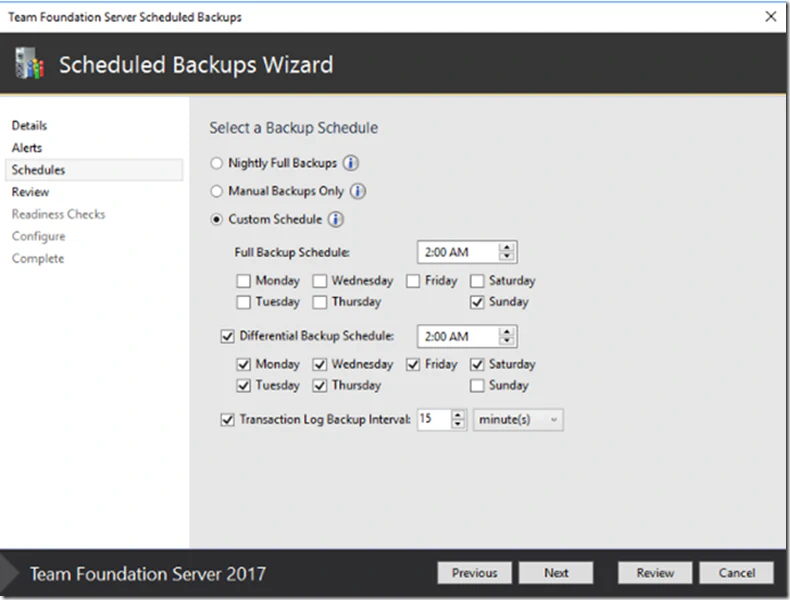790x600 pixels.
Task: Close the Scheduled Backups window
Action: point(770,17)
